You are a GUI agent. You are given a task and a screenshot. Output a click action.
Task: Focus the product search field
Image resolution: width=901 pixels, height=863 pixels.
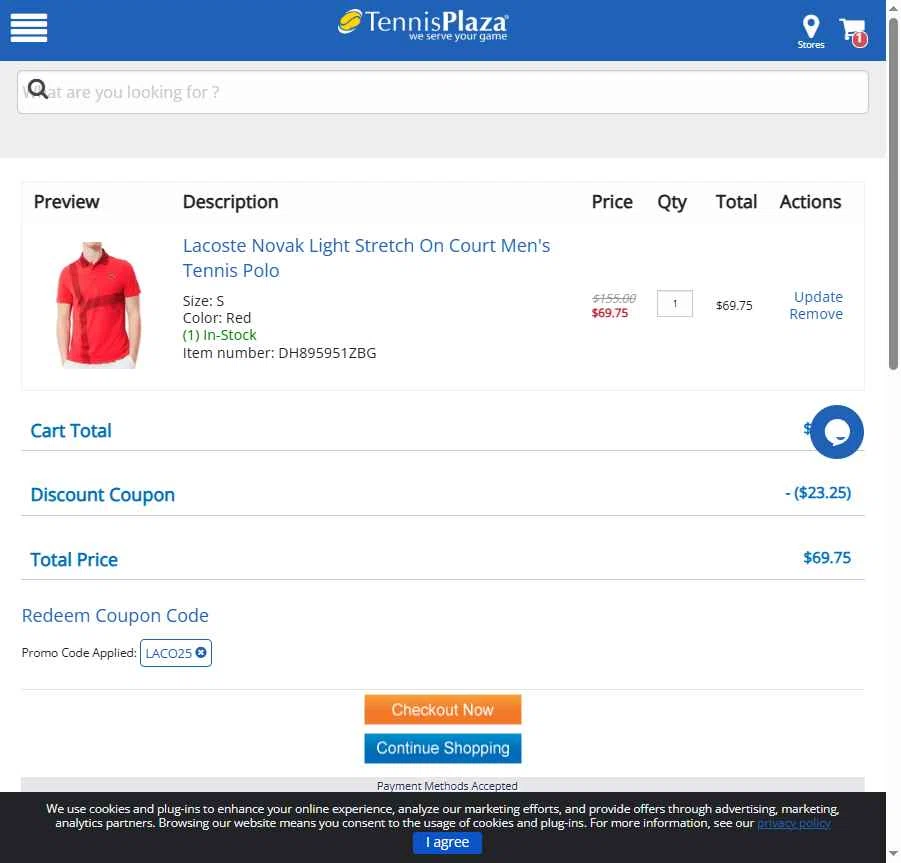coord(442,92)
